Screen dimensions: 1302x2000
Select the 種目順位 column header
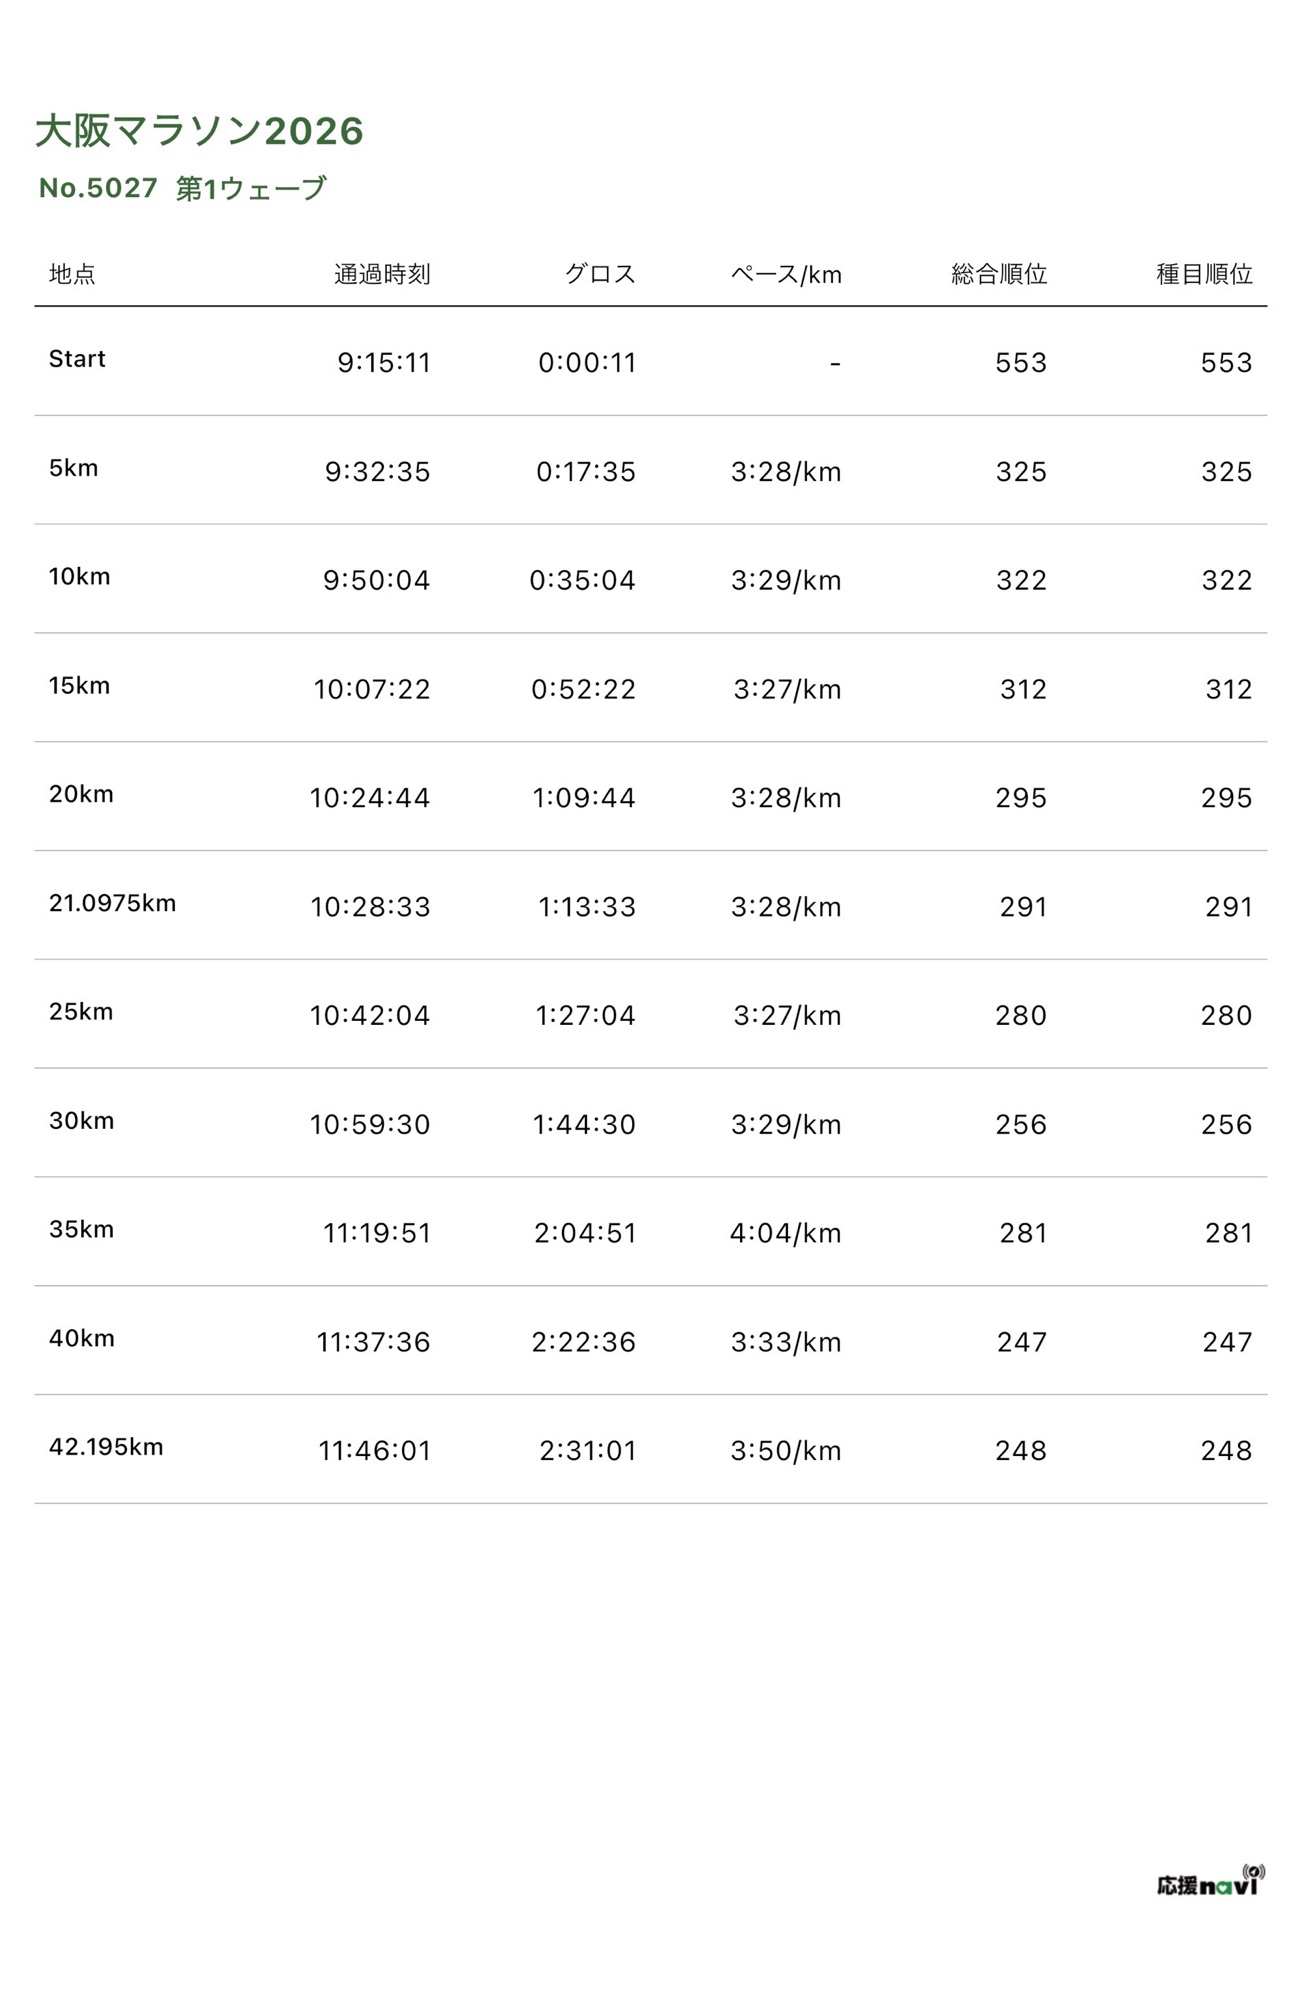[x=1204, y=274]
